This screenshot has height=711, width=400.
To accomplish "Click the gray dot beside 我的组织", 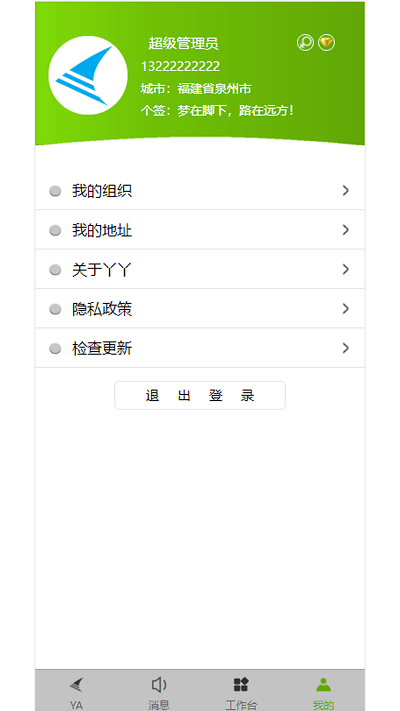I will click(x=55, y=191).
